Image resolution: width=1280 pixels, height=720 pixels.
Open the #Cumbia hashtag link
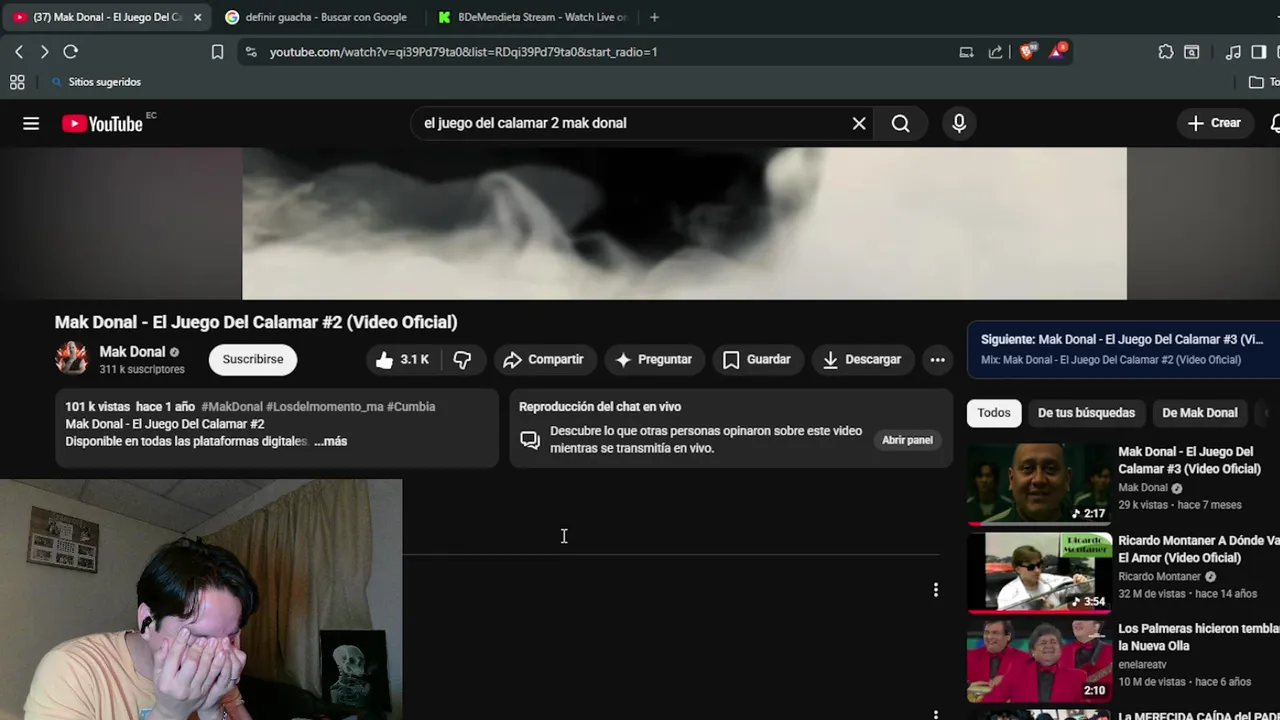(x=411, y=407)
